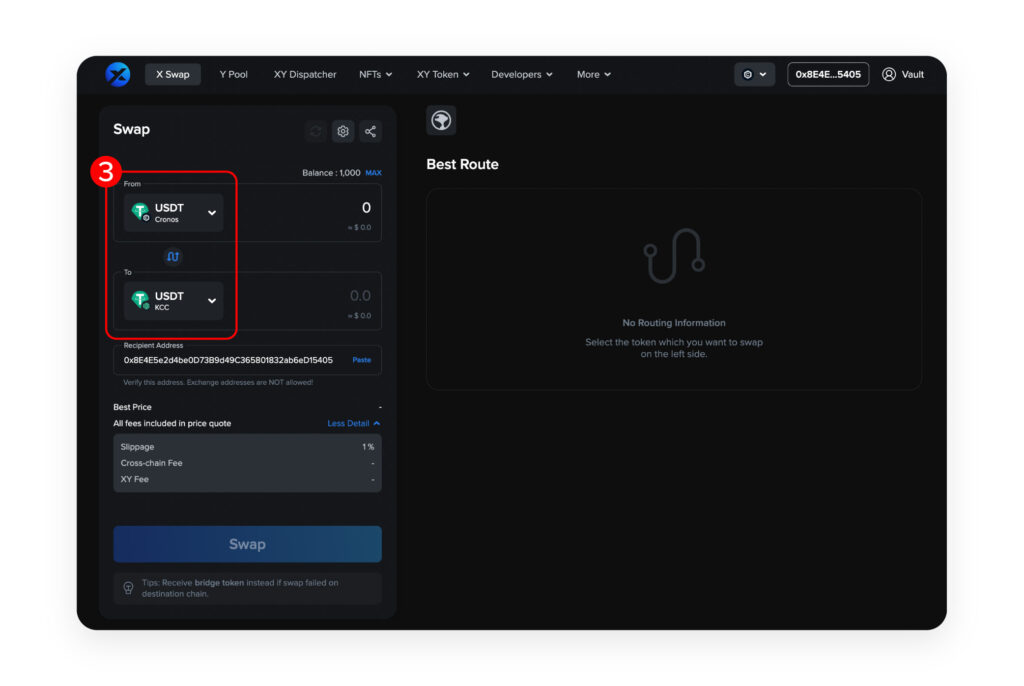1024x686 pixels.
Task: Expand the XY Token menu
Action: coord(443,74)
